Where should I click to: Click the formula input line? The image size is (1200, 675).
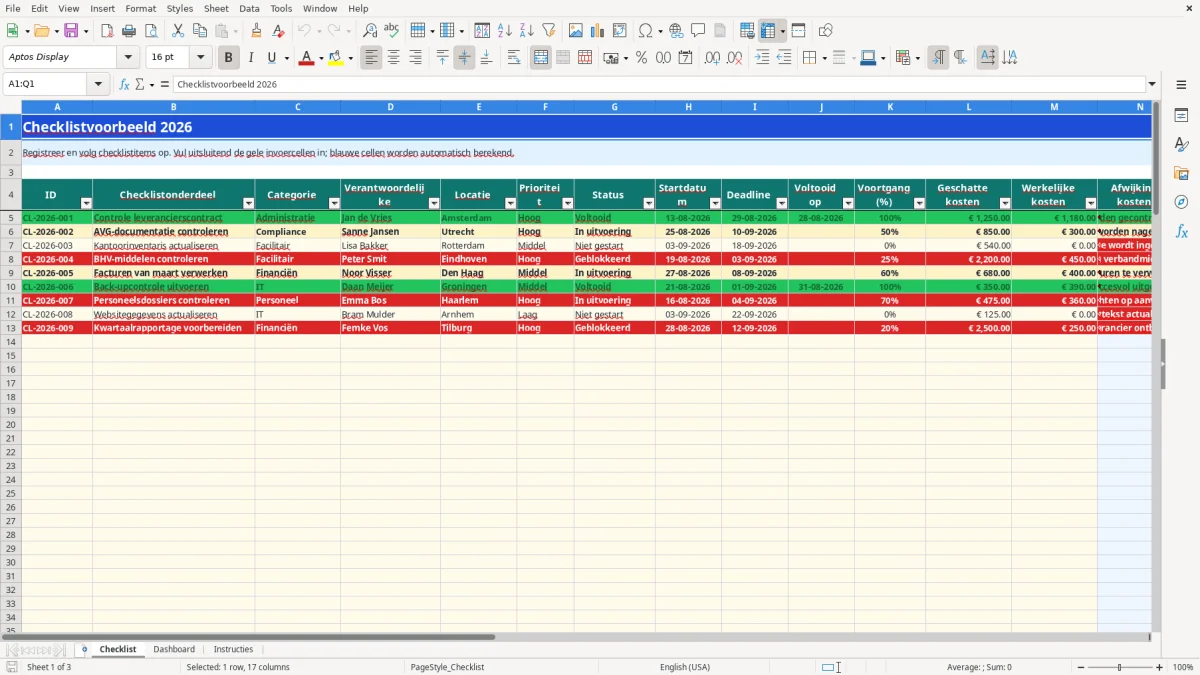(x=659, y=84)
